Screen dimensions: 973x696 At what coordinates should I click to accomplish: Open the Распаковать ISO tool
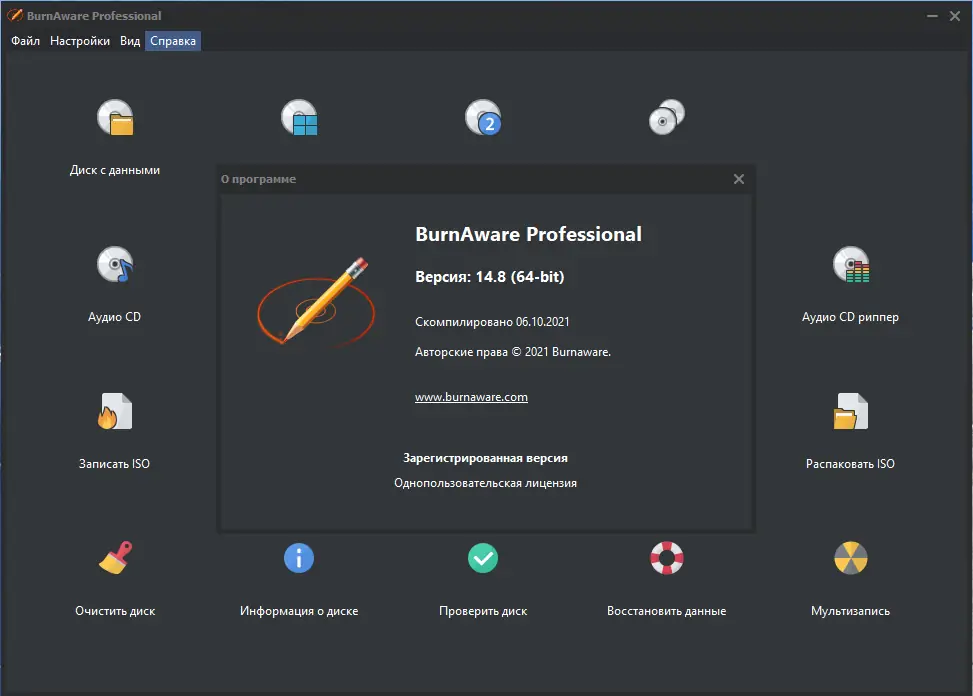(x=851, y=411)
